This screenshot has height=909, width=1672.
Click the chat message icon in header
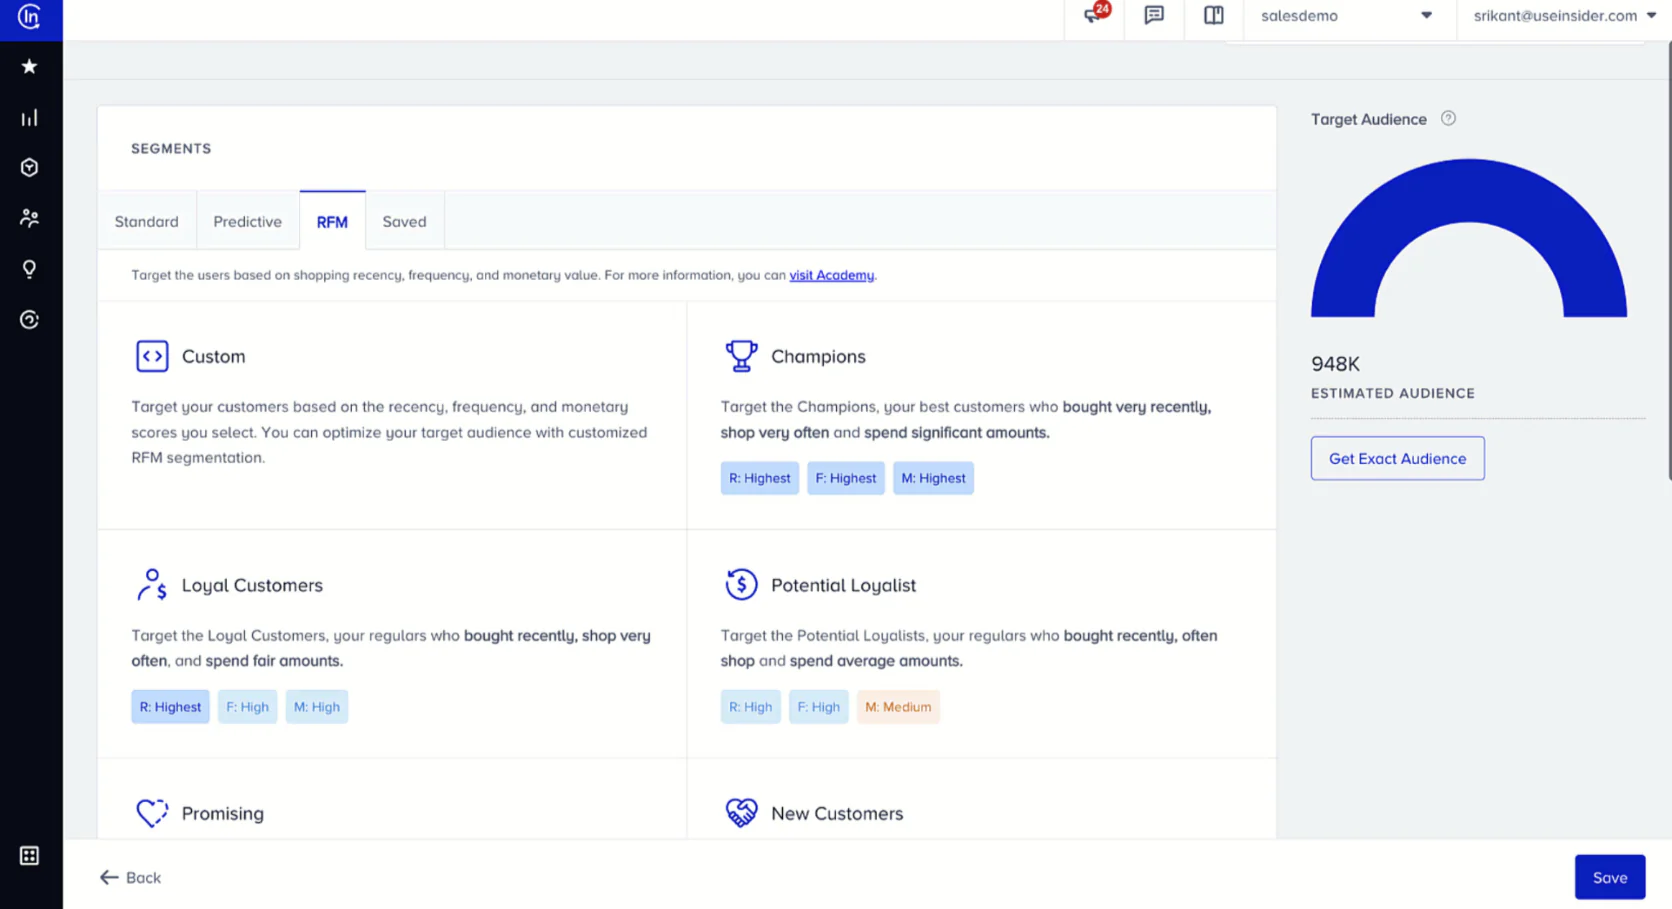(x=1154, y=16)
